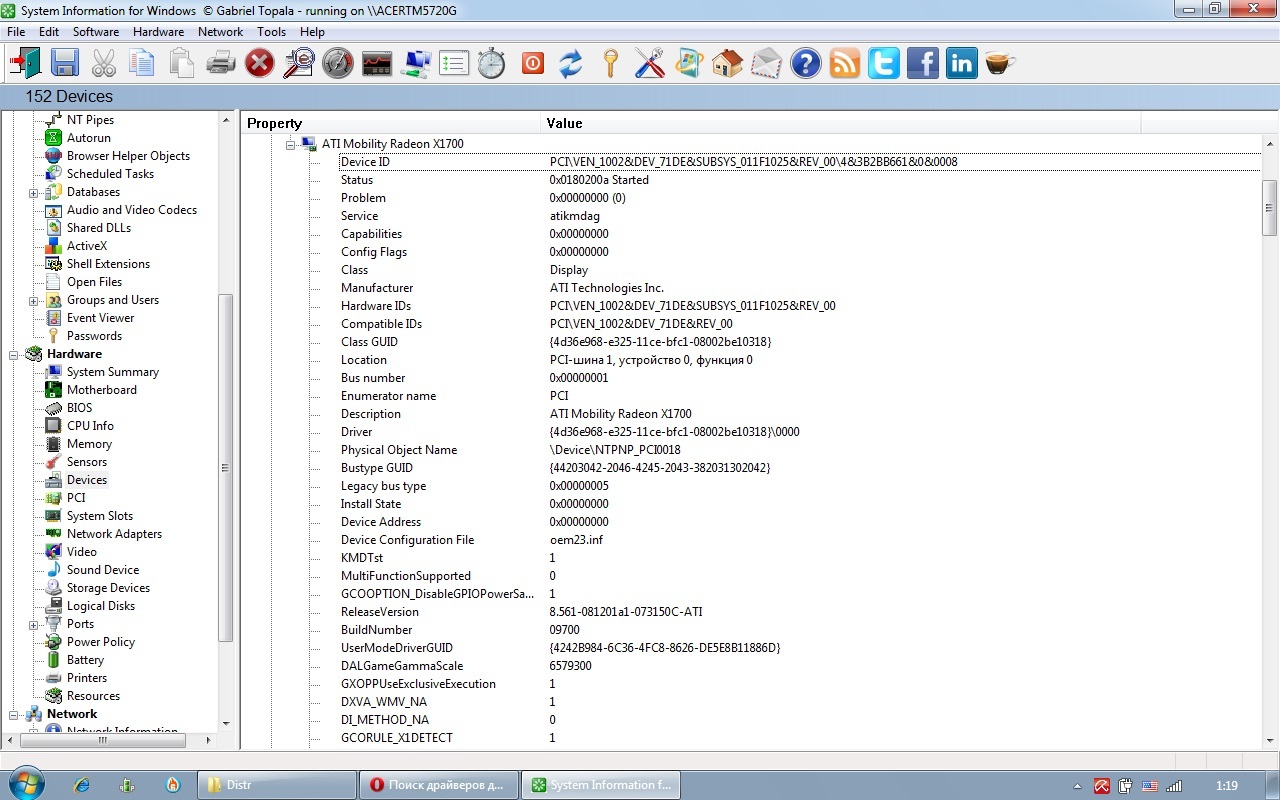Click the red shutdown power toolbar icon
The height and width of the screenshot is (800, 1280).
click(x=532, y=64)
